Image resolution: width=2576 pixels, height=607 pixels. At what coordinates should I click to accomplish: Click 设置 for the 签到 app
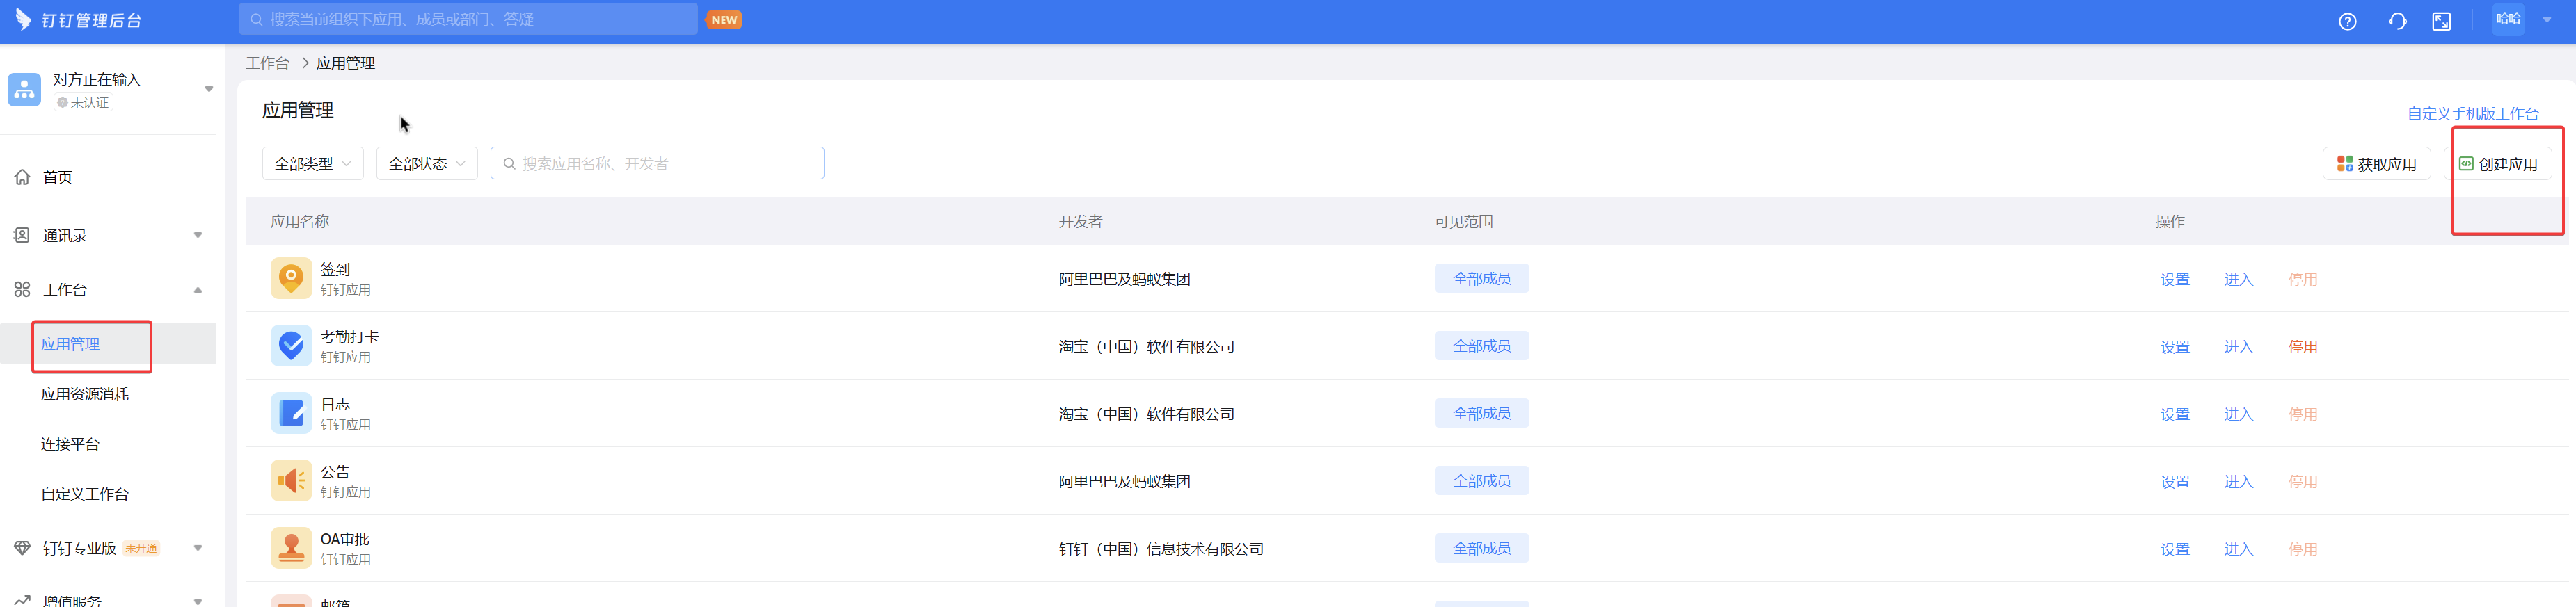coord(2175,279)
